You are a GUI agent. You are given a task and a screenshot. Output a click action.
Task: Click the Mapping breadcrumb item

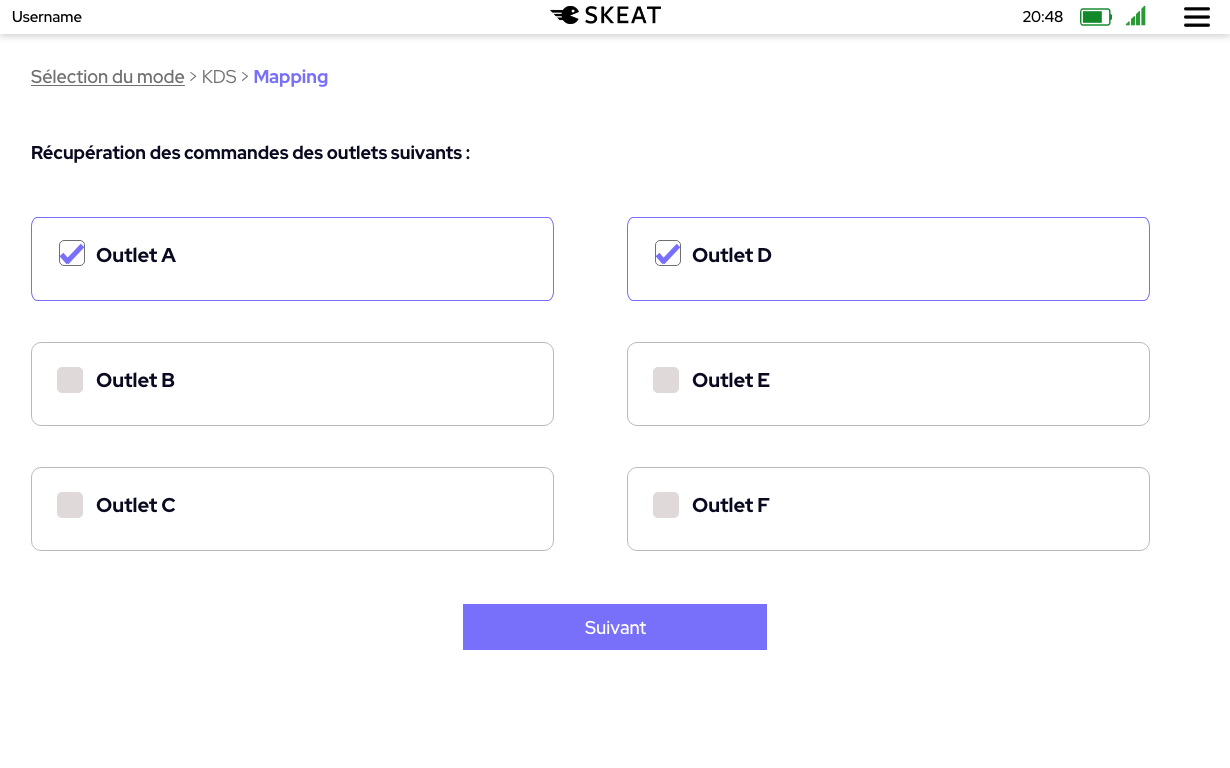pyautogui.click(x=291, y=77)
